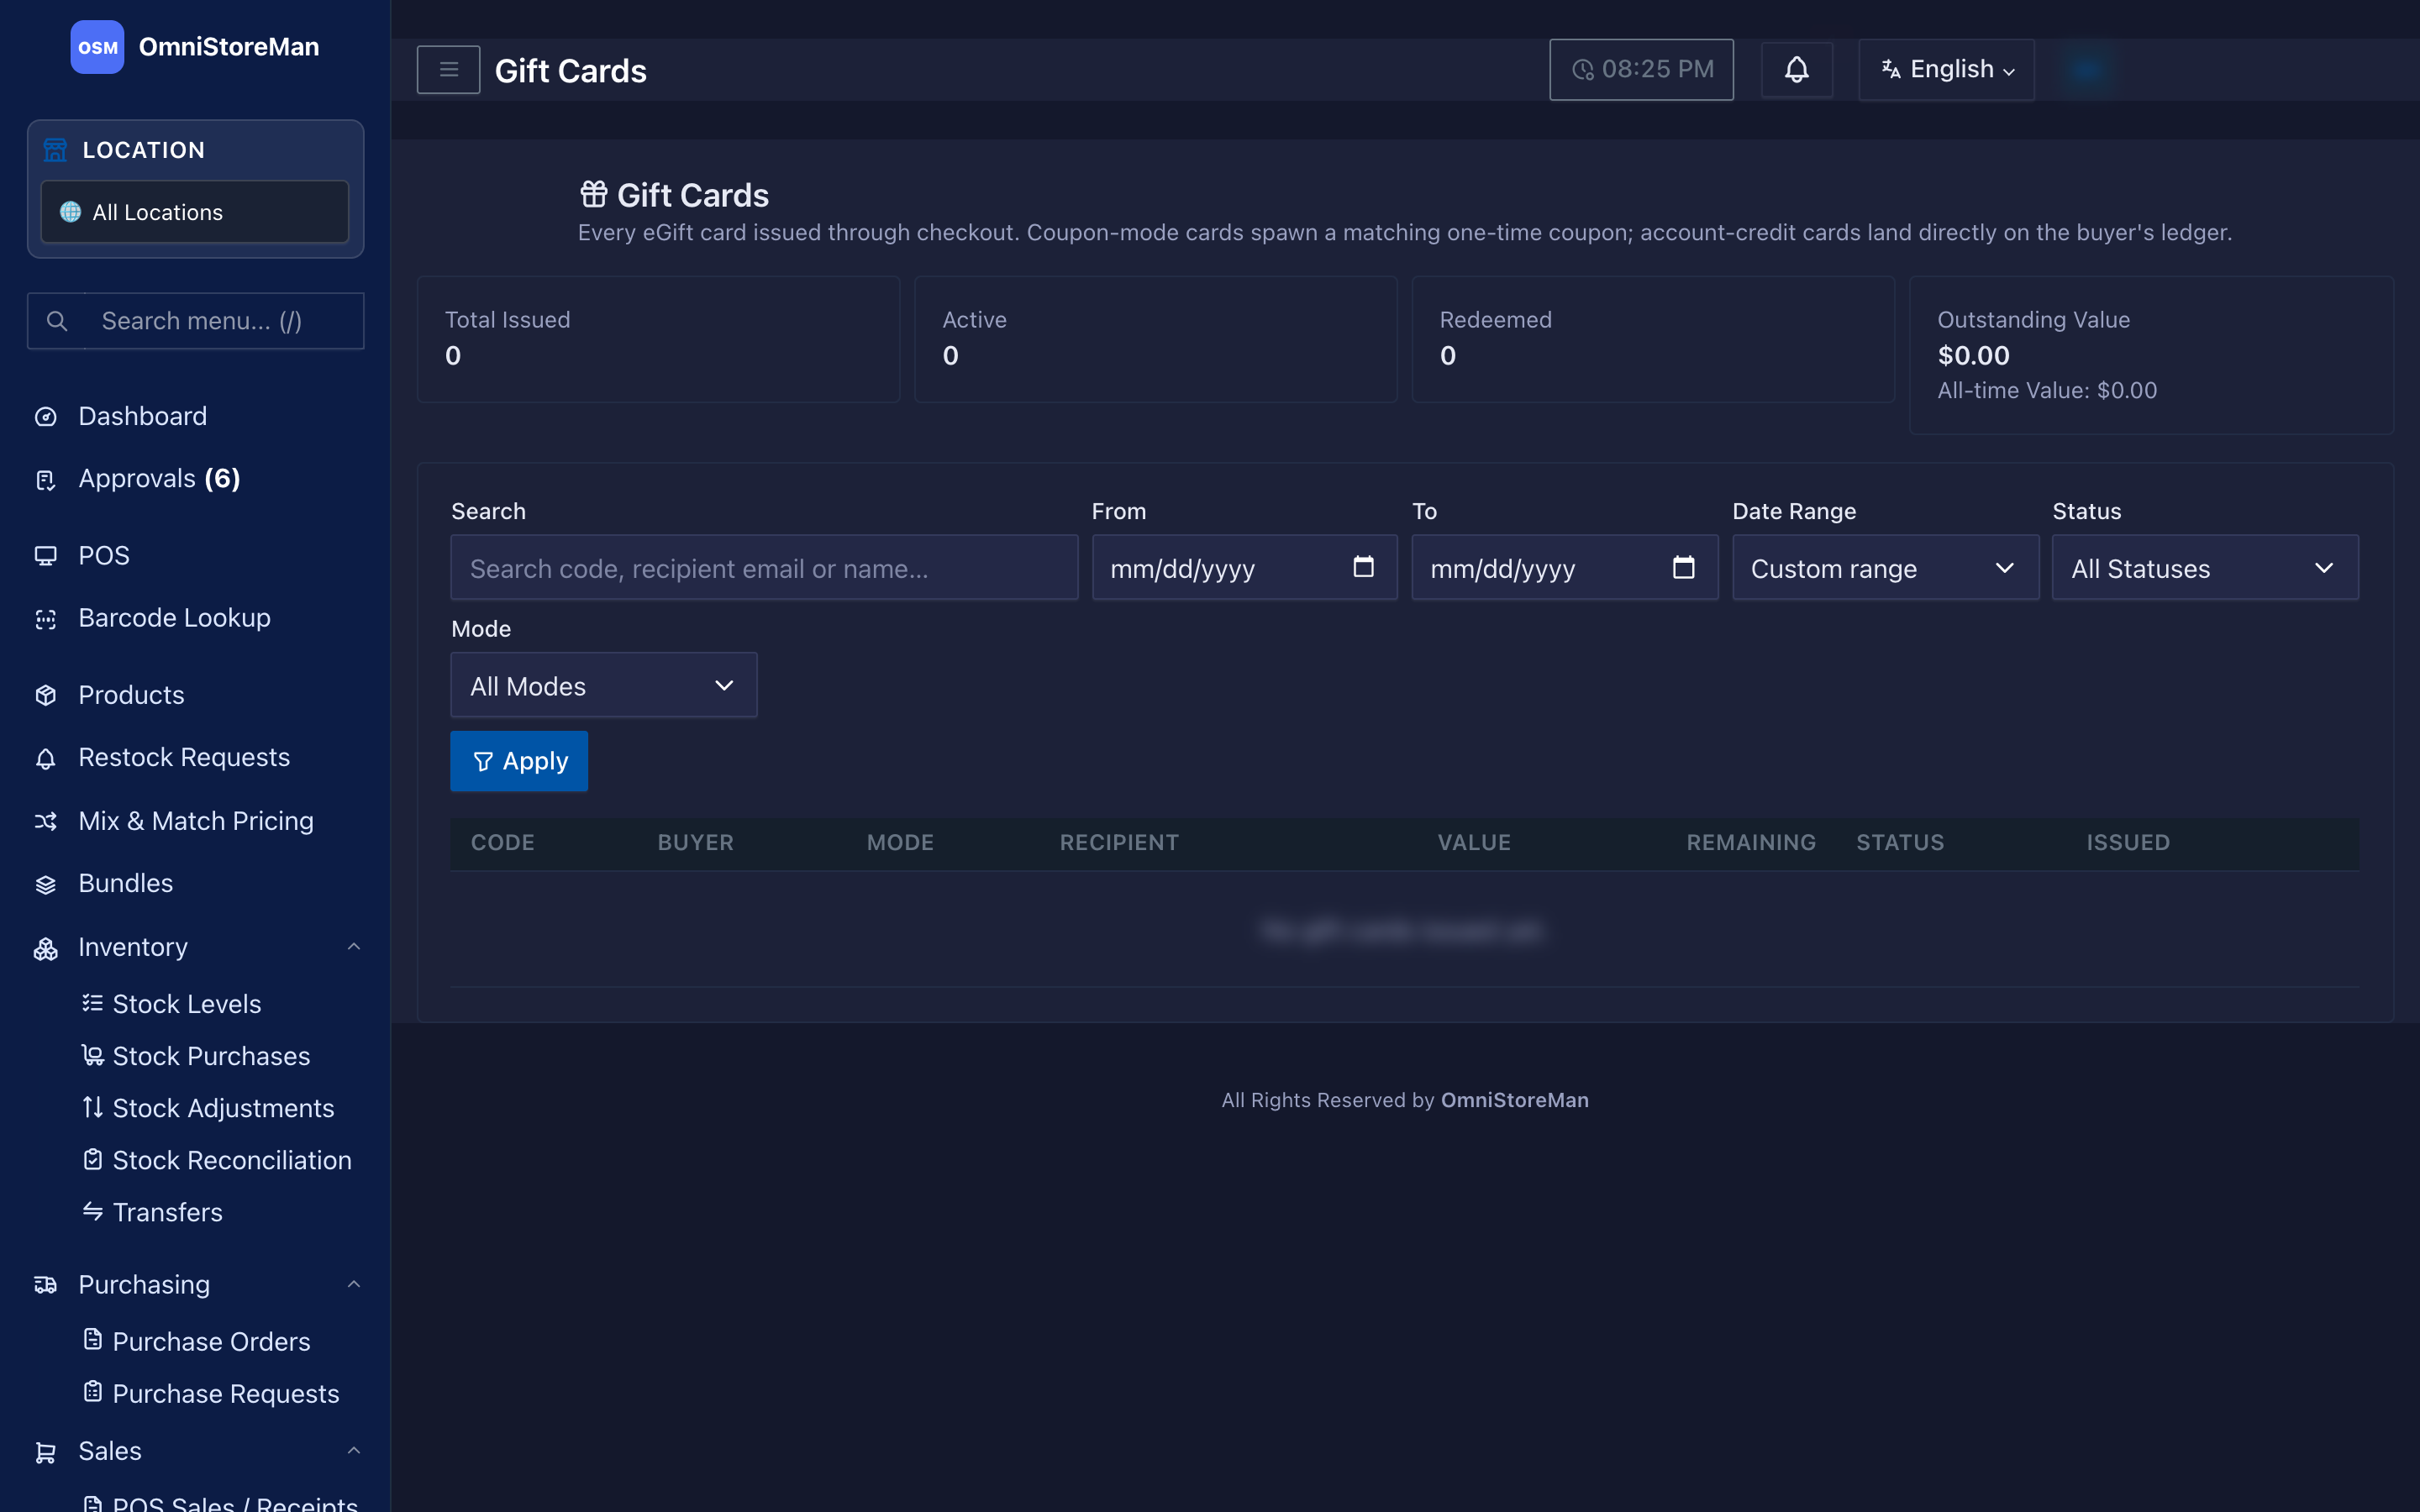The width and height of the screenshot is (2420, 1512).
Task: Collapse the Sales section chevron
Action: [x=353, y=1450]
